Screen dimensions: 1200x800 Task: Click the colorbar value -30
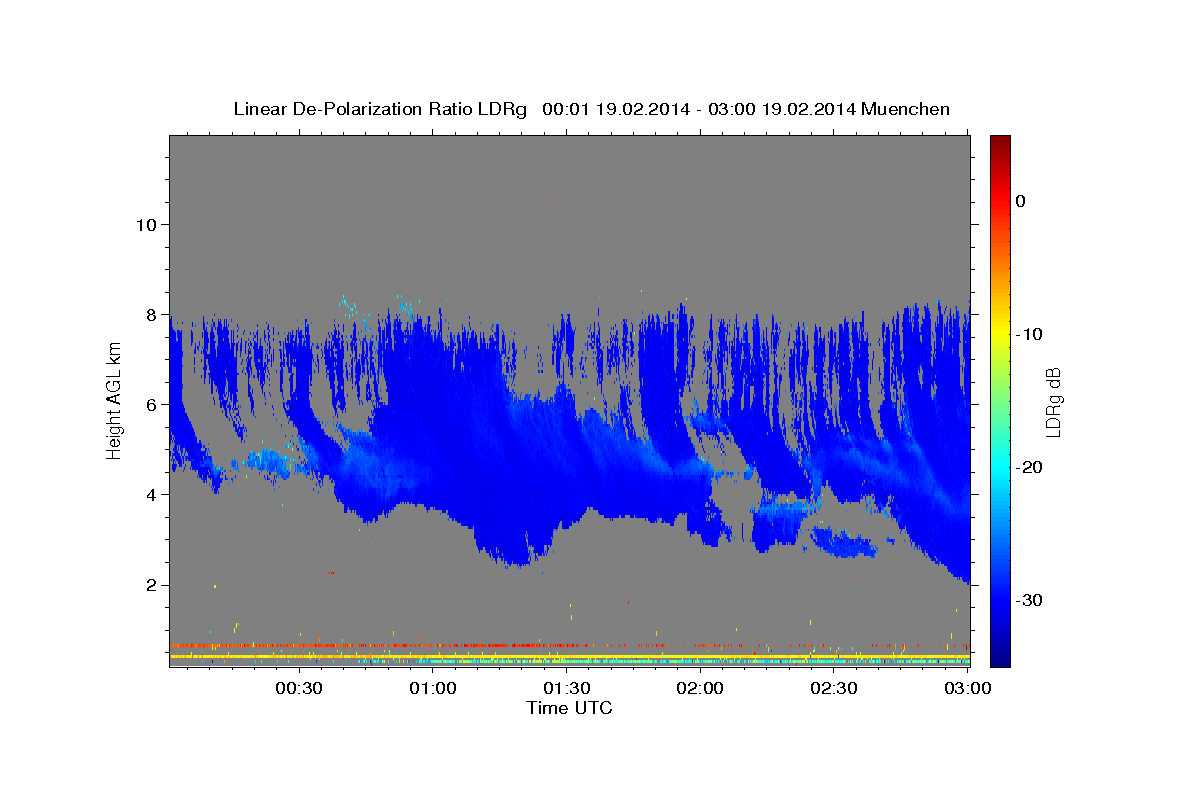click(x=1029, y=600)
